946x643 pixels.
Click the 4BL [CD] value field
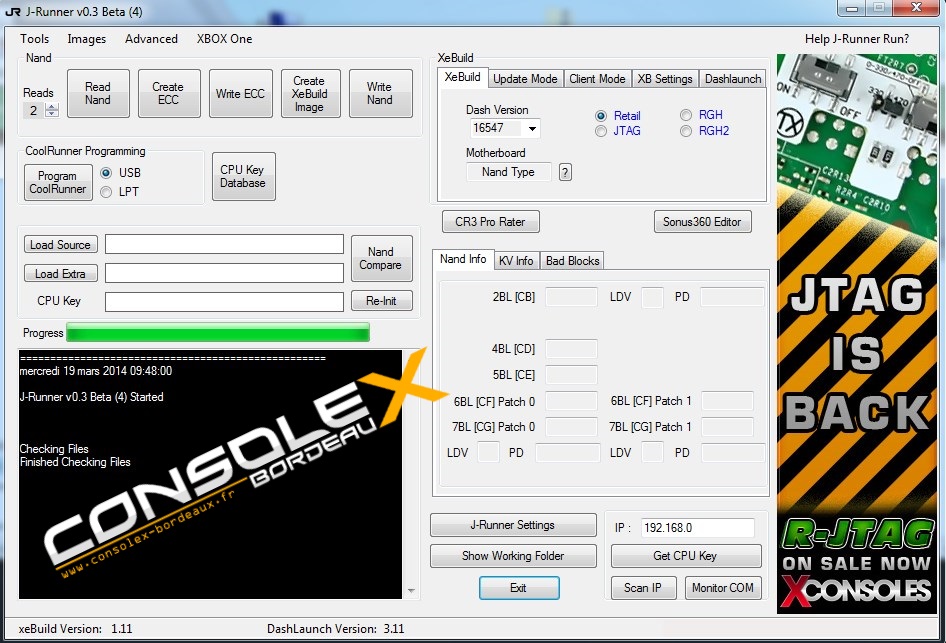point(571,349)
